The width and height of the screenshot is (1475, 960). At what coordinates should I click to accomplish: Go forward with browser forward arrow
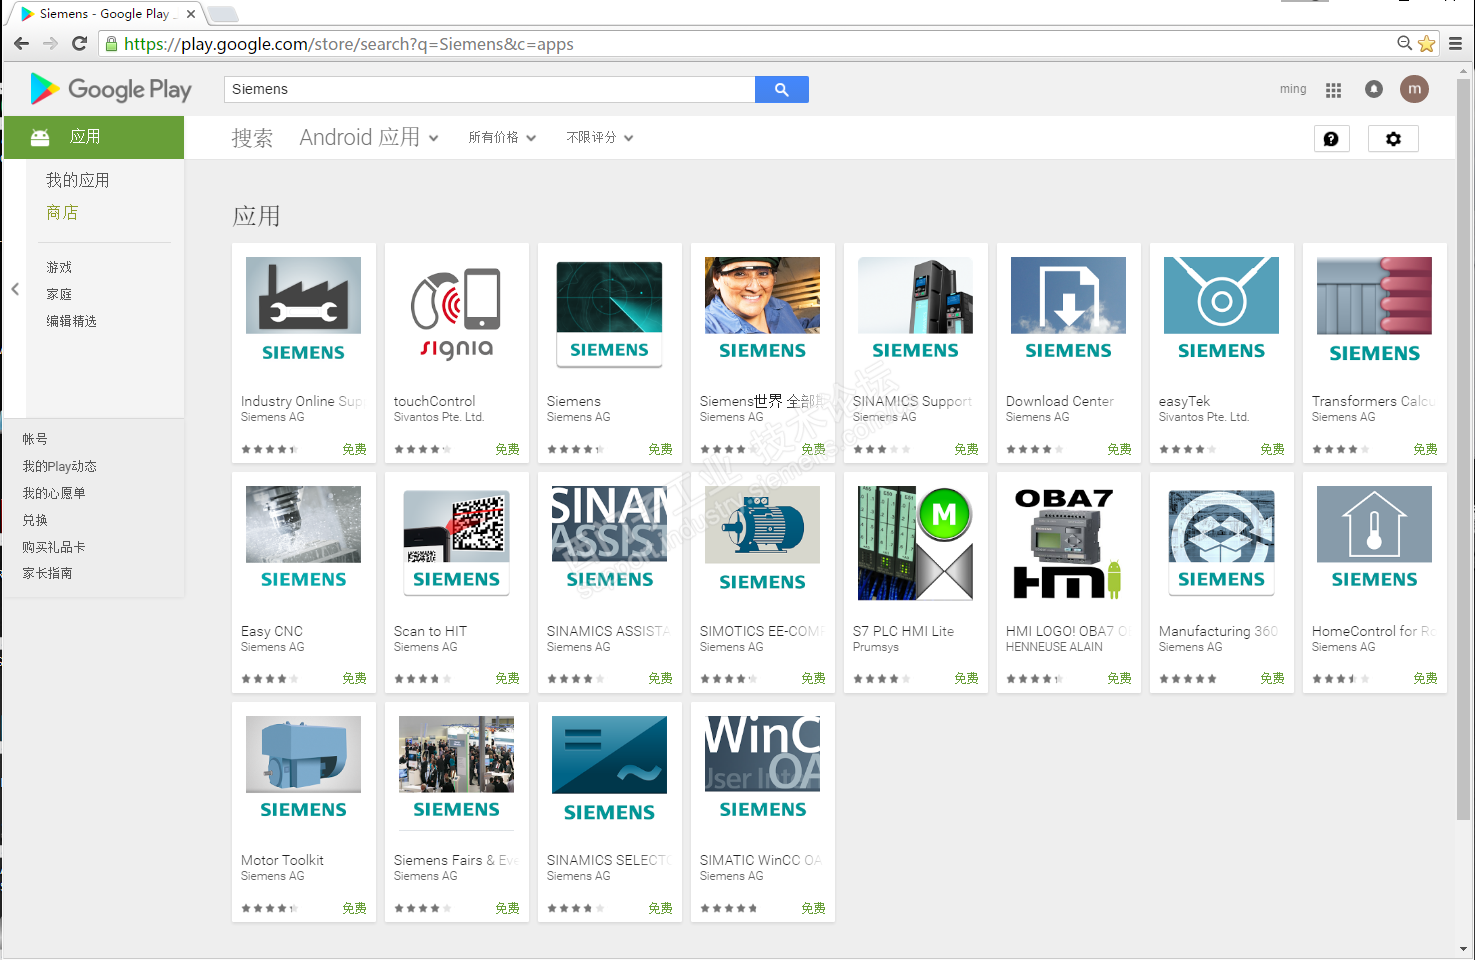click(50, 43)
